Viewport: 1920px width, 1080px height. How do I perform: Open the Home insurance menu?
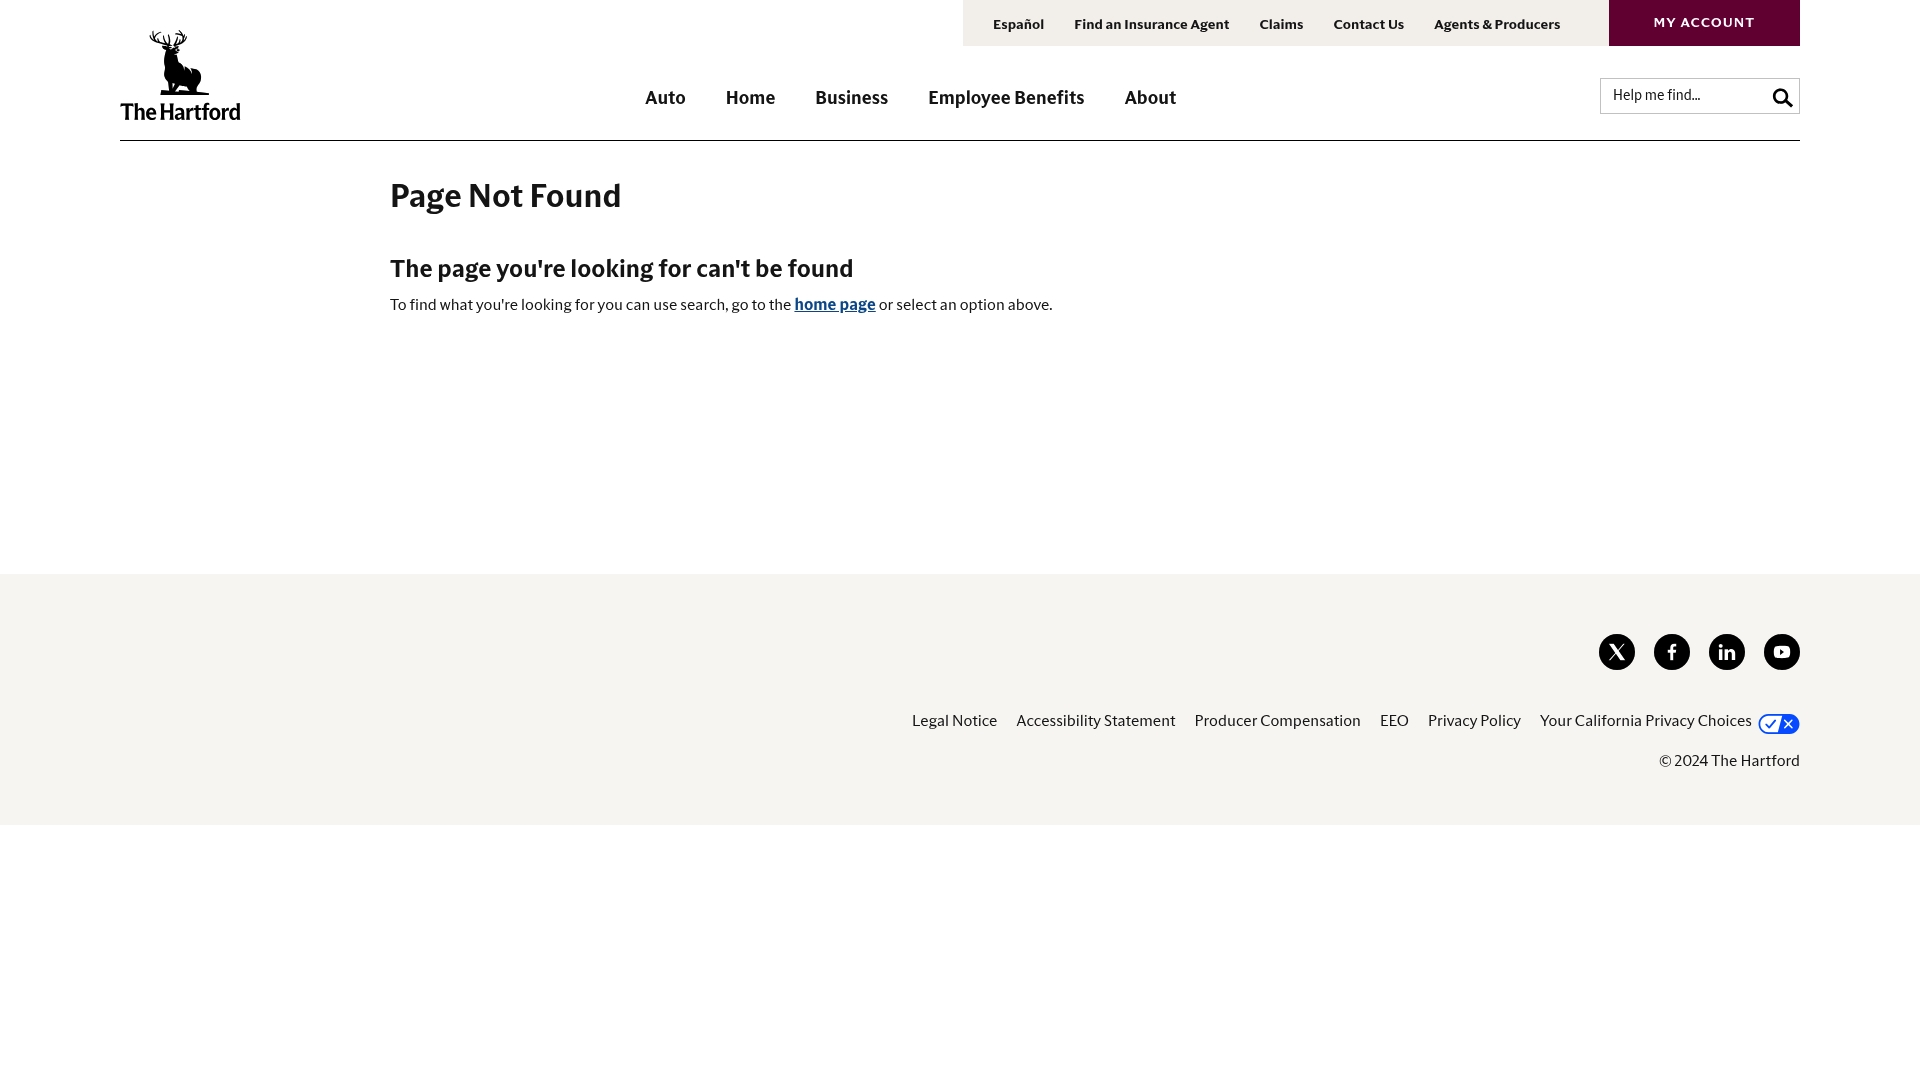click(750, 97)
